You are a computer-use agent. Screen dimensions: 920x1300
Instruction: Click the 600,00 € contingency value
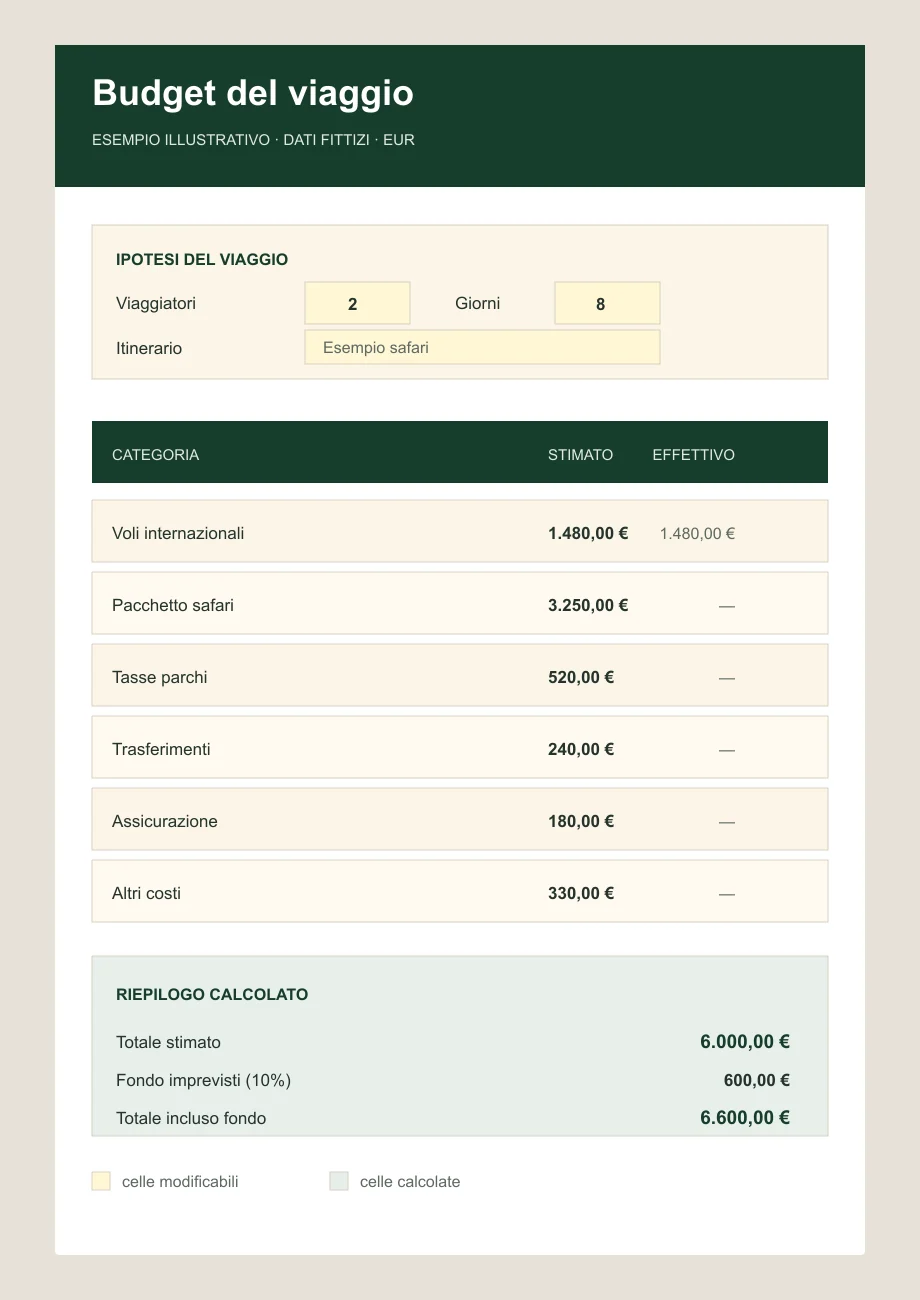coord(757,1080)
